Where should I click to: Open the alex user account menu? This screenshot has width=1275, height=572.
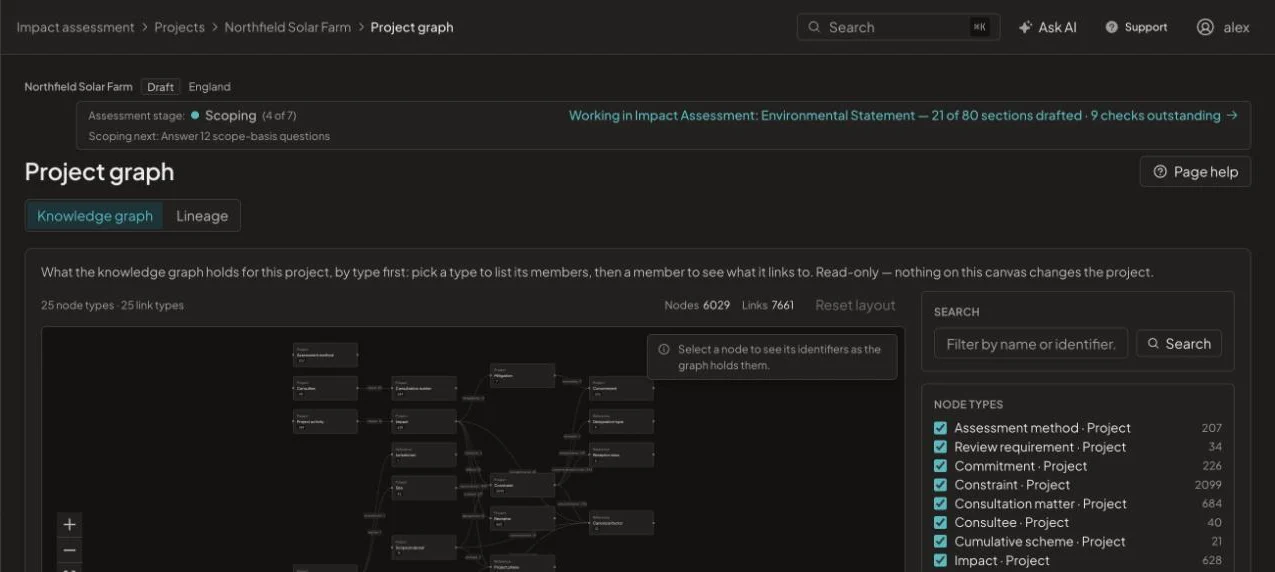click(1223, 27)
